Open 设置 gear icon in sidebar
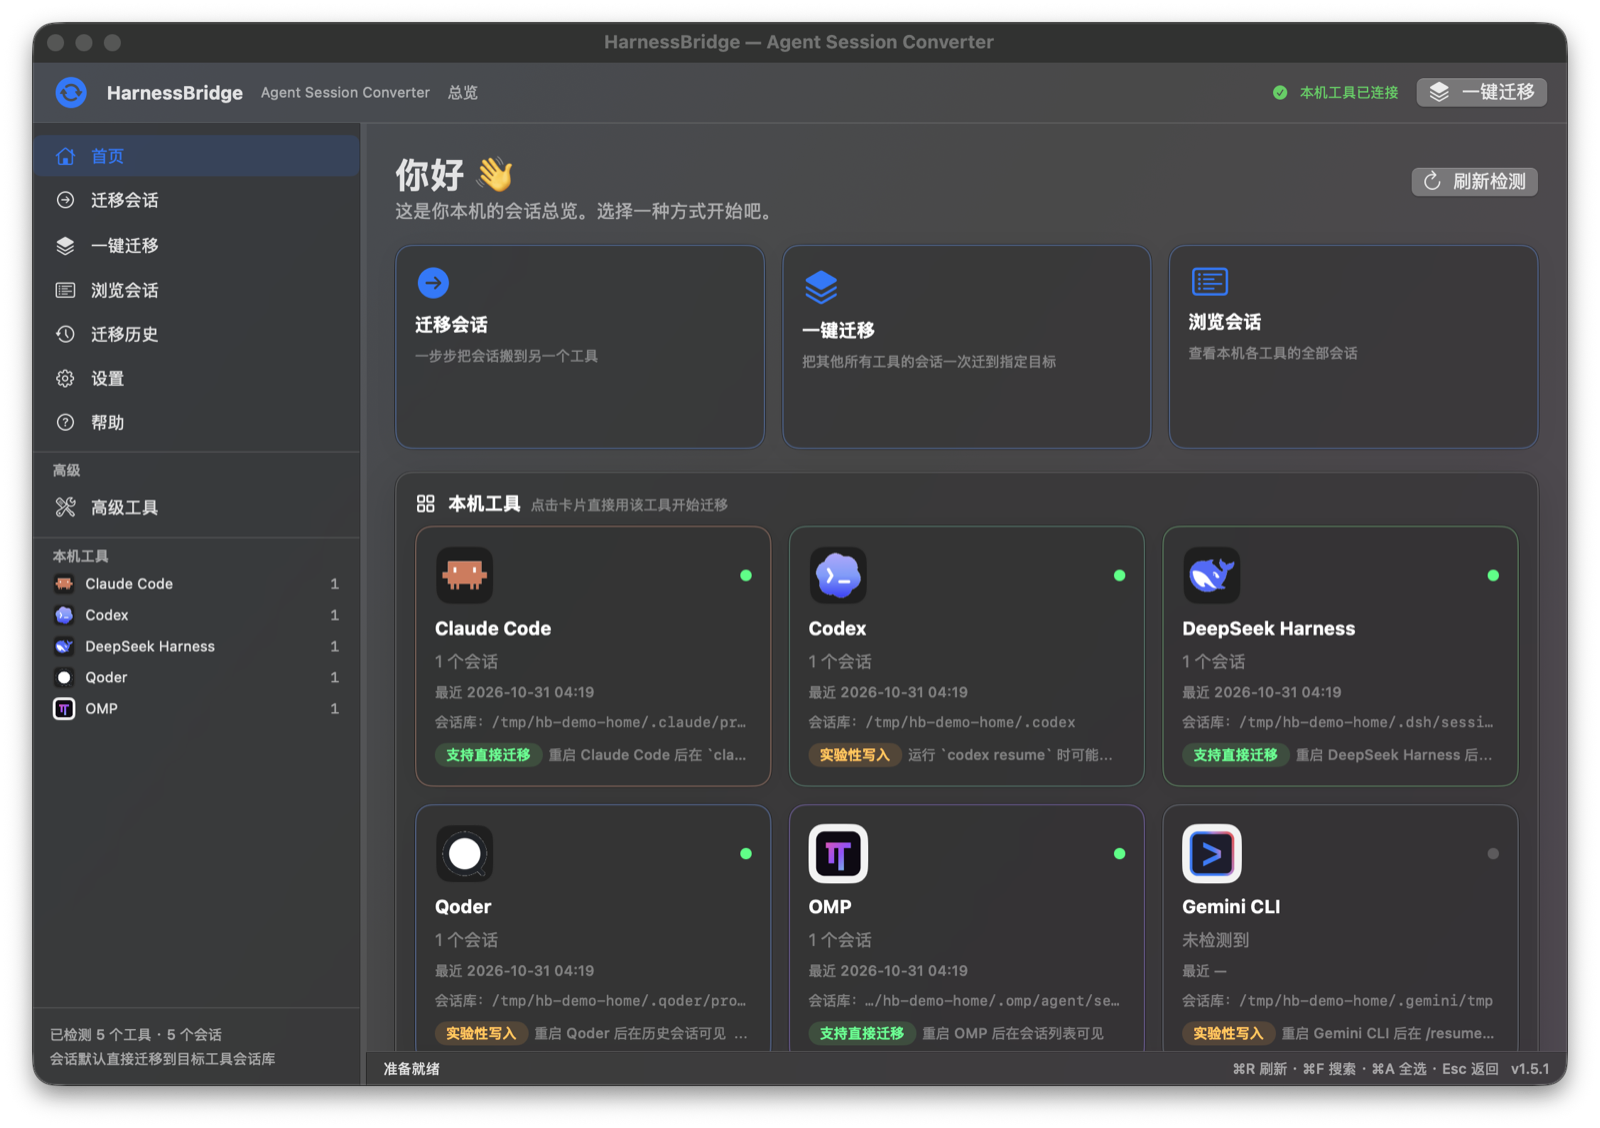 pyautogui.click(x=65, y=378)
